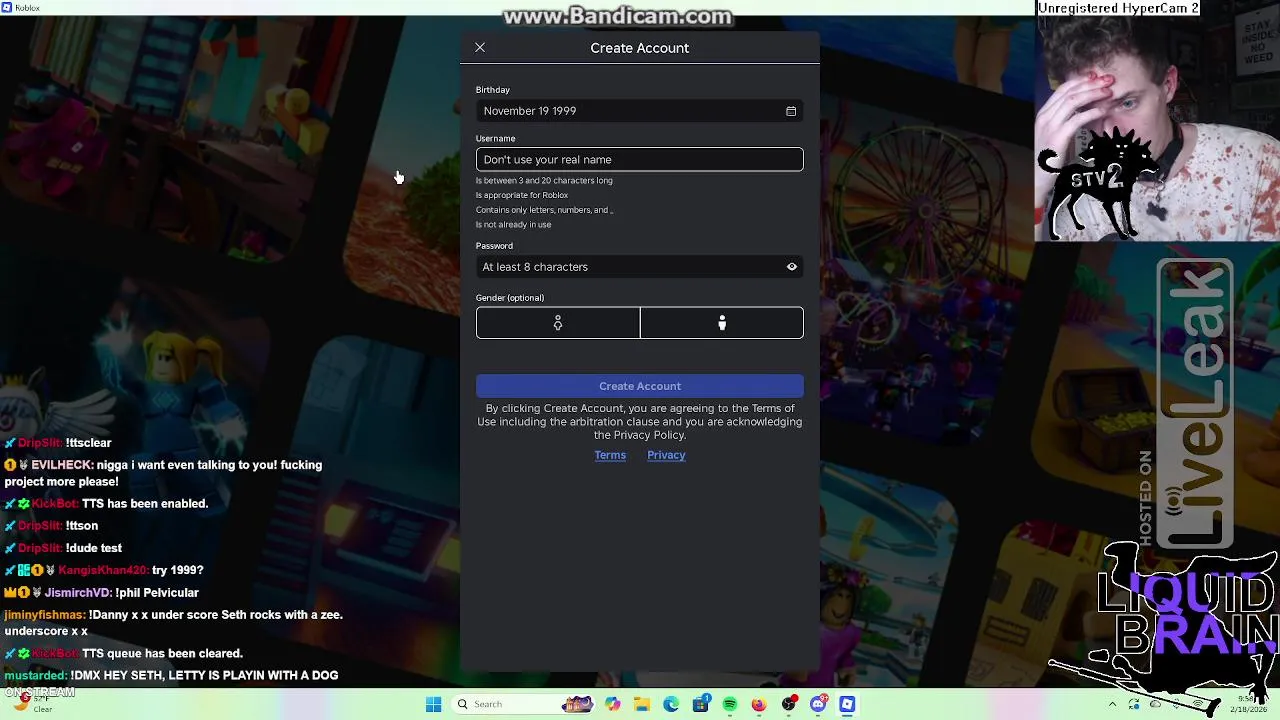This screenshot has height=720, width=1280.
Task: Click the 'Gender (optional)' label
Action: coord(510,298)
